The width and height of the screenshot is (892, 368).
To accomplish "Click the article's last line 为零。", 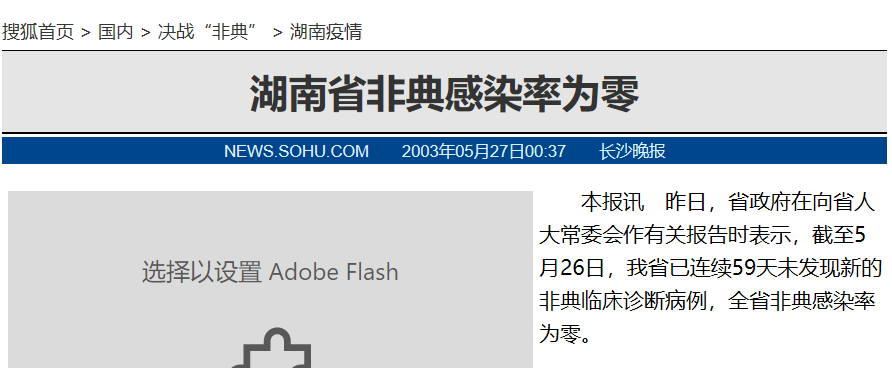I will (571, 334).
